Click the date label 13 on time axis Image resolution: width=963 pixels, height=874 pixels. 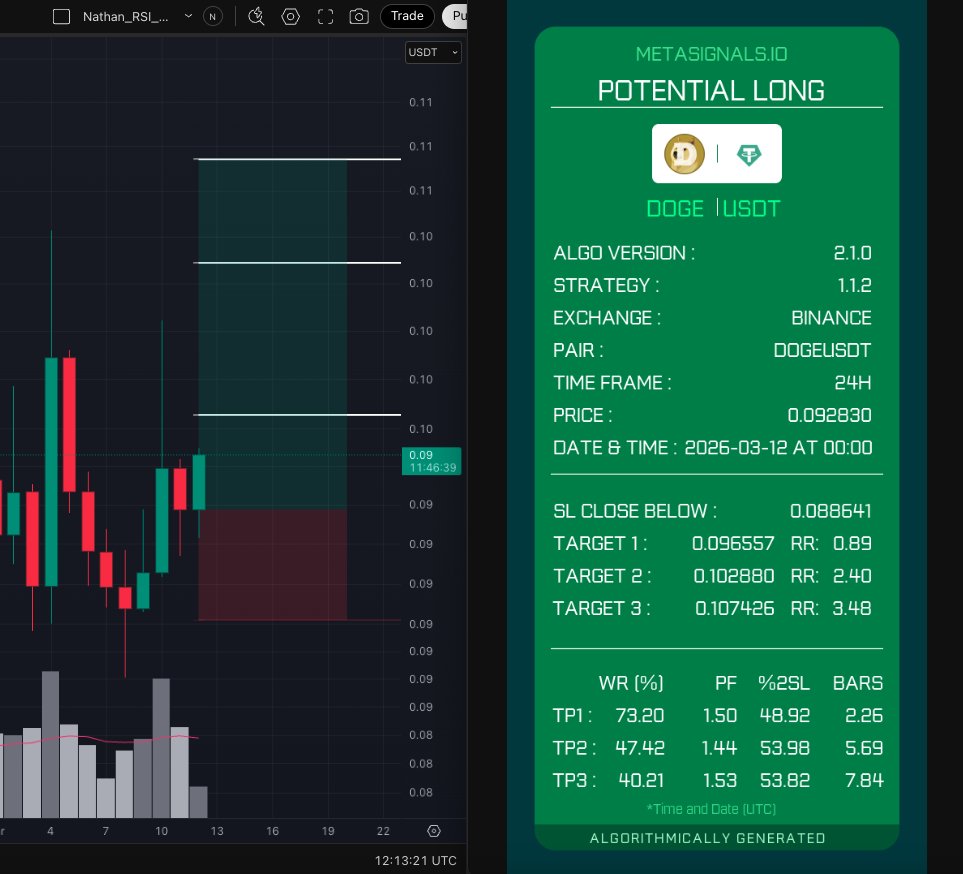tap(217, 831)
